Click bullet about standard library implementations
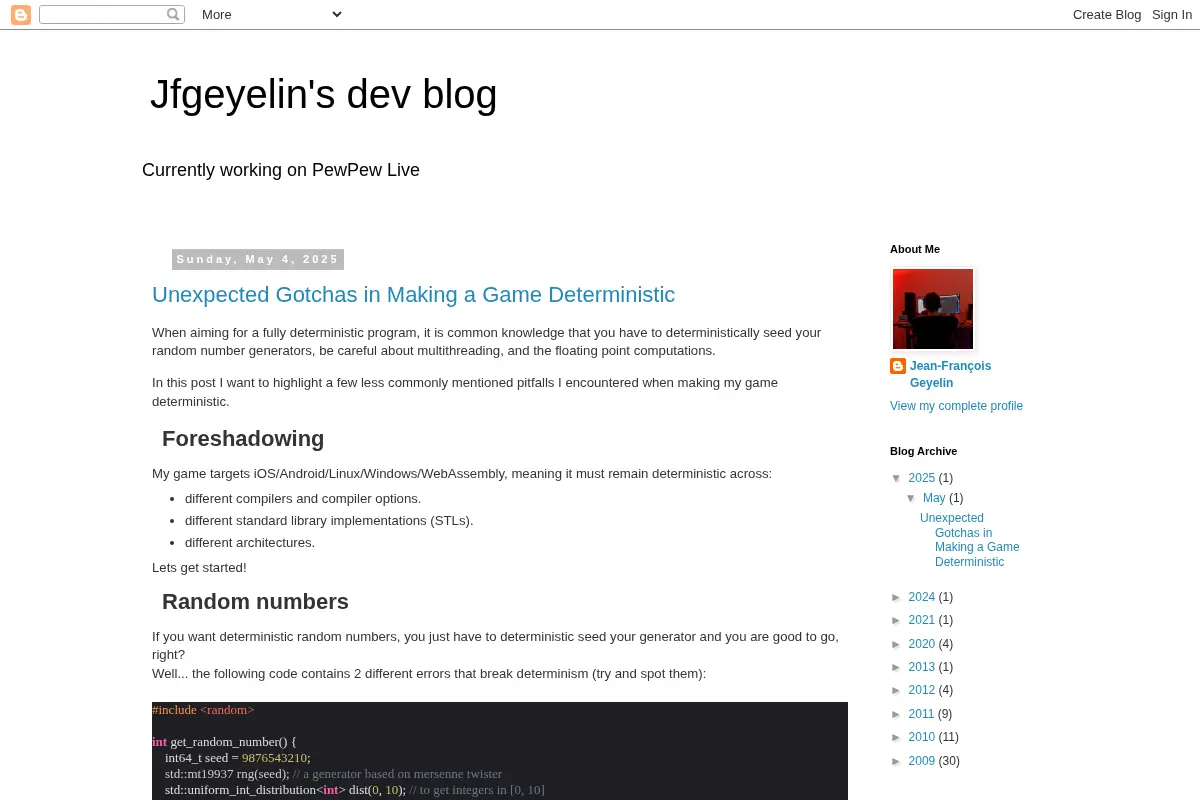 click(x=329, y=521)
